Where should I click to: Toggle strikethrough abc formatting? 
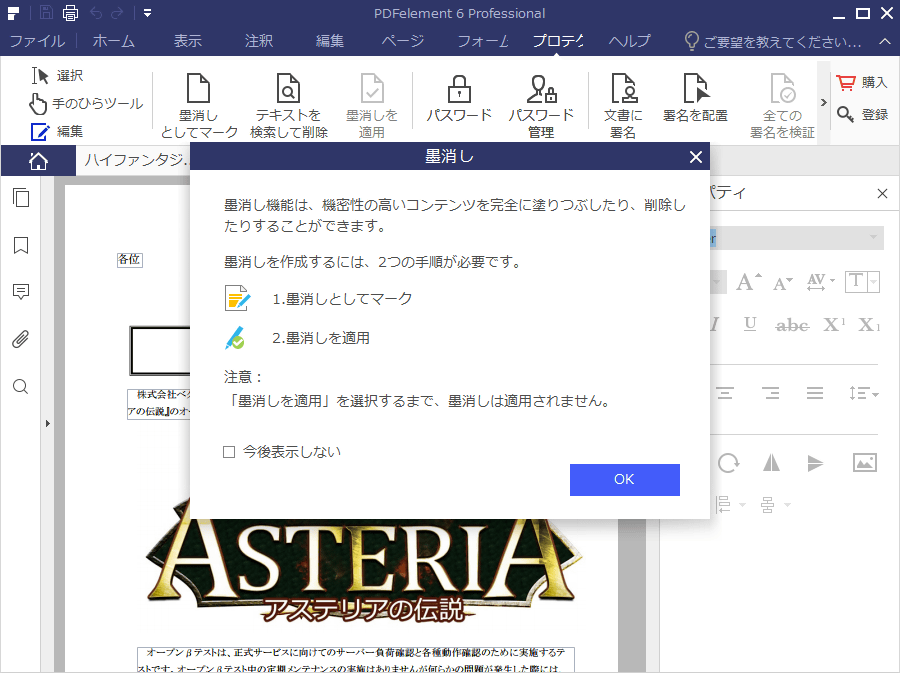pos(792,325)
